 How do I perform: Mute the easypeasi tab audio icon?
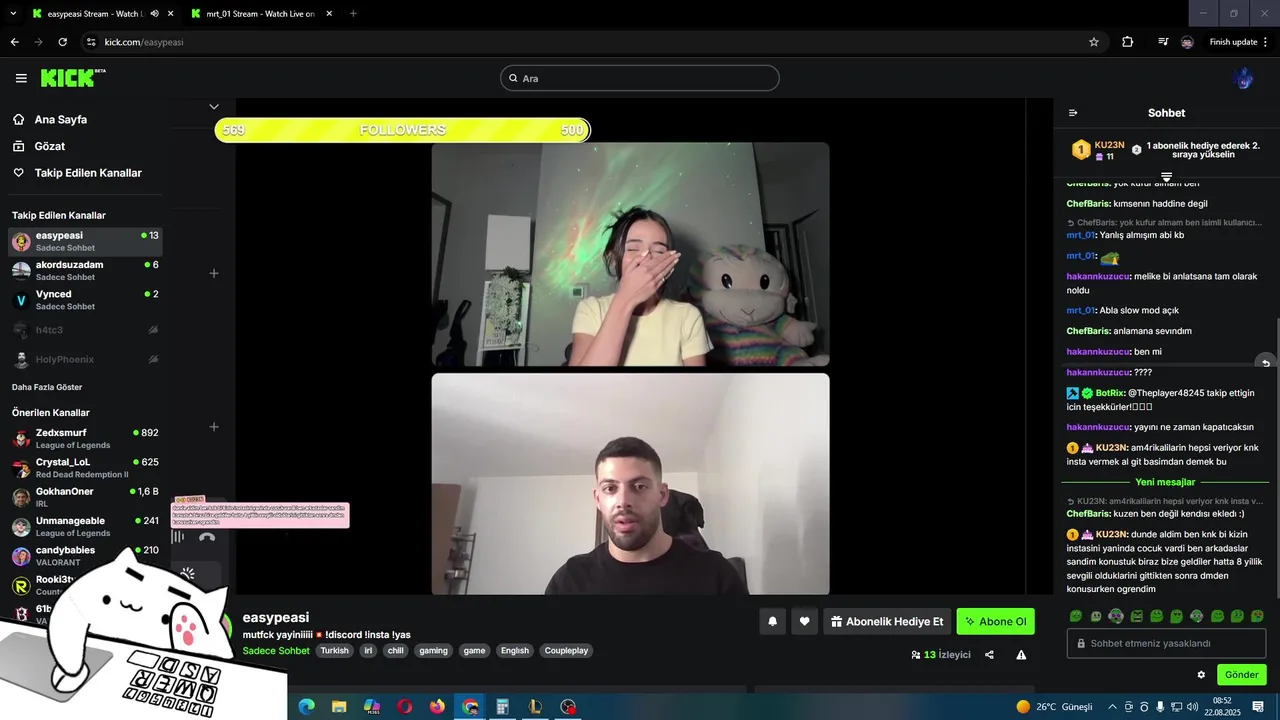click(154, 14)
